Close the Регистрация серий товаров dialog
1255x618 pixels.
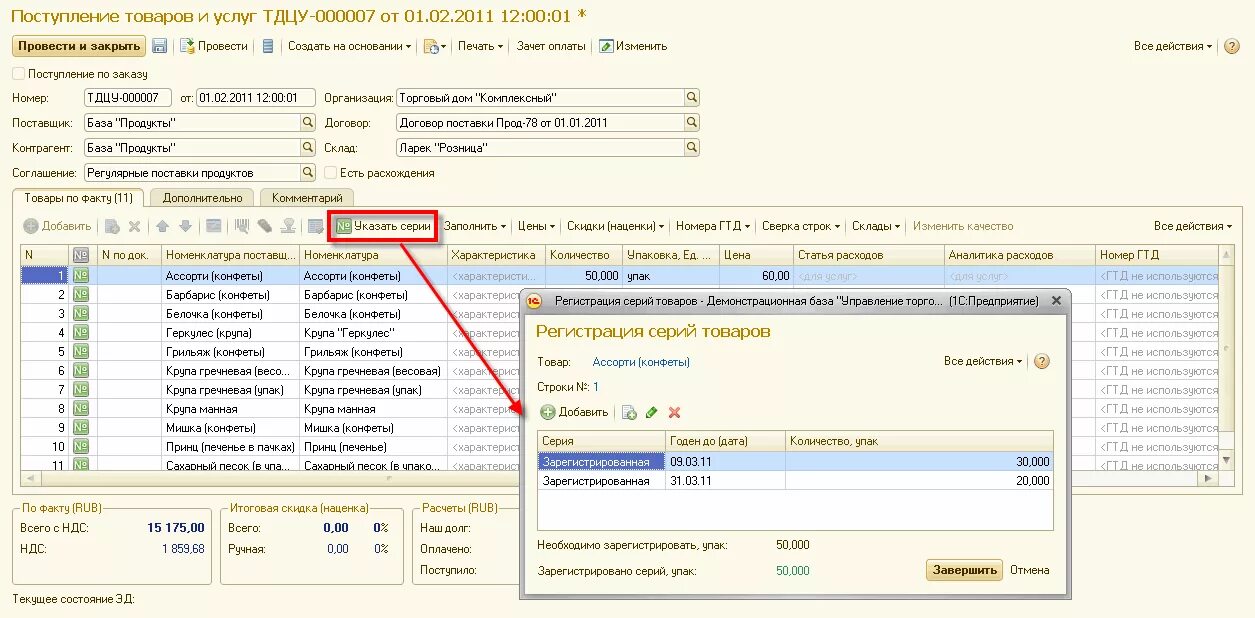(x=1056, y=300)
